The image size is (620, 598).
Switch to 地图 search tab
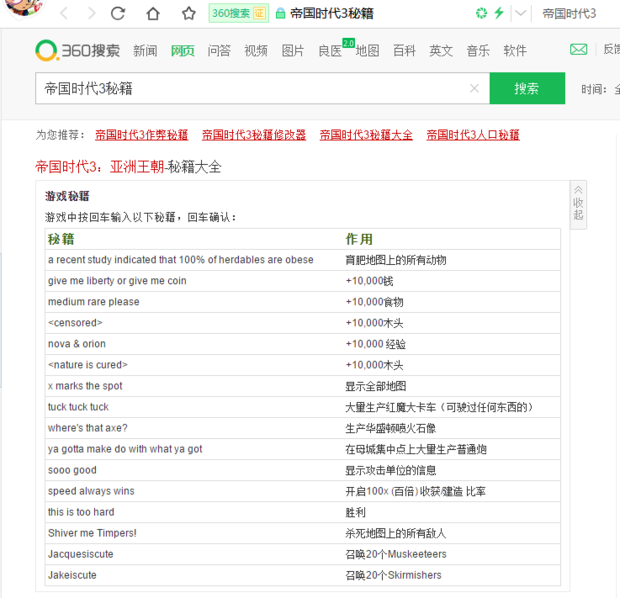(x=367, y=51)
